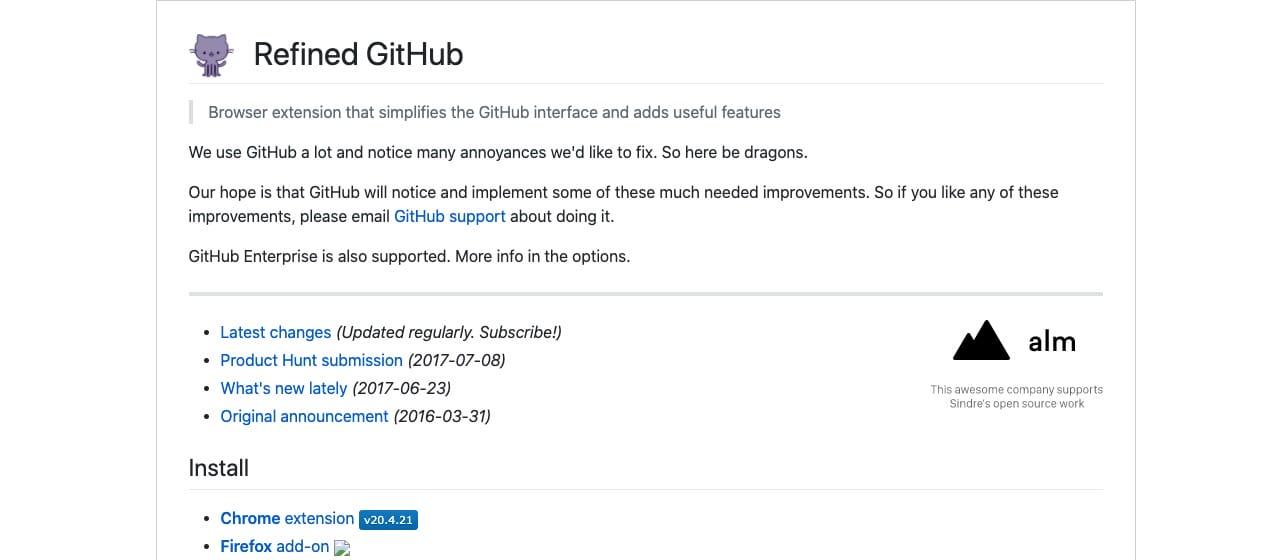Image resolution: width=1280 pixels, height=560 pixels.
Task: Click the Refined GitHub page heading
Action: [x=358, y=54]
